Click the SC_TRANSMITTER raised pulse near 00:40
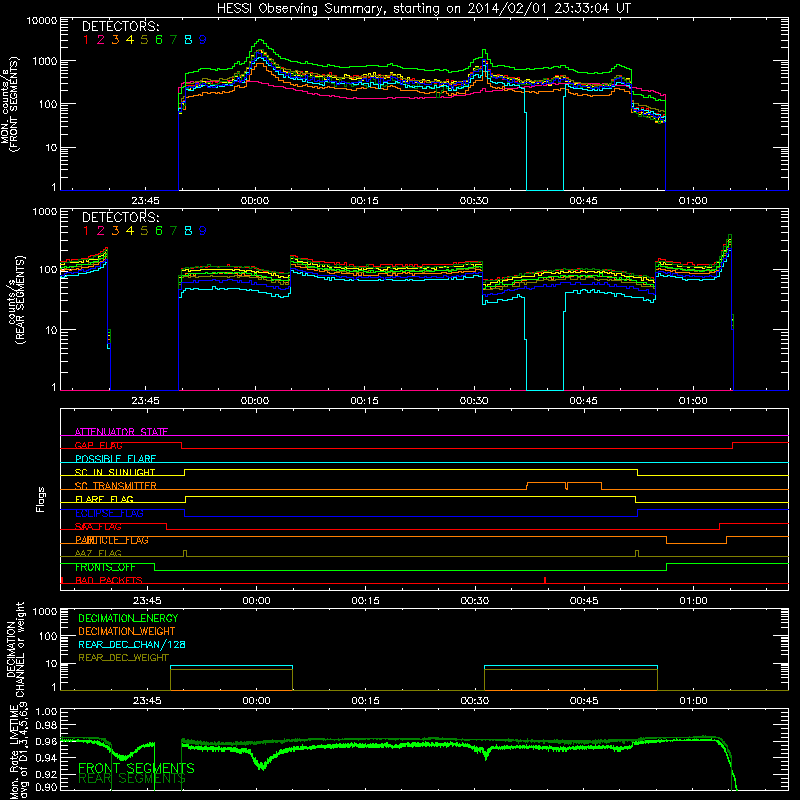 tap(564, 485)
